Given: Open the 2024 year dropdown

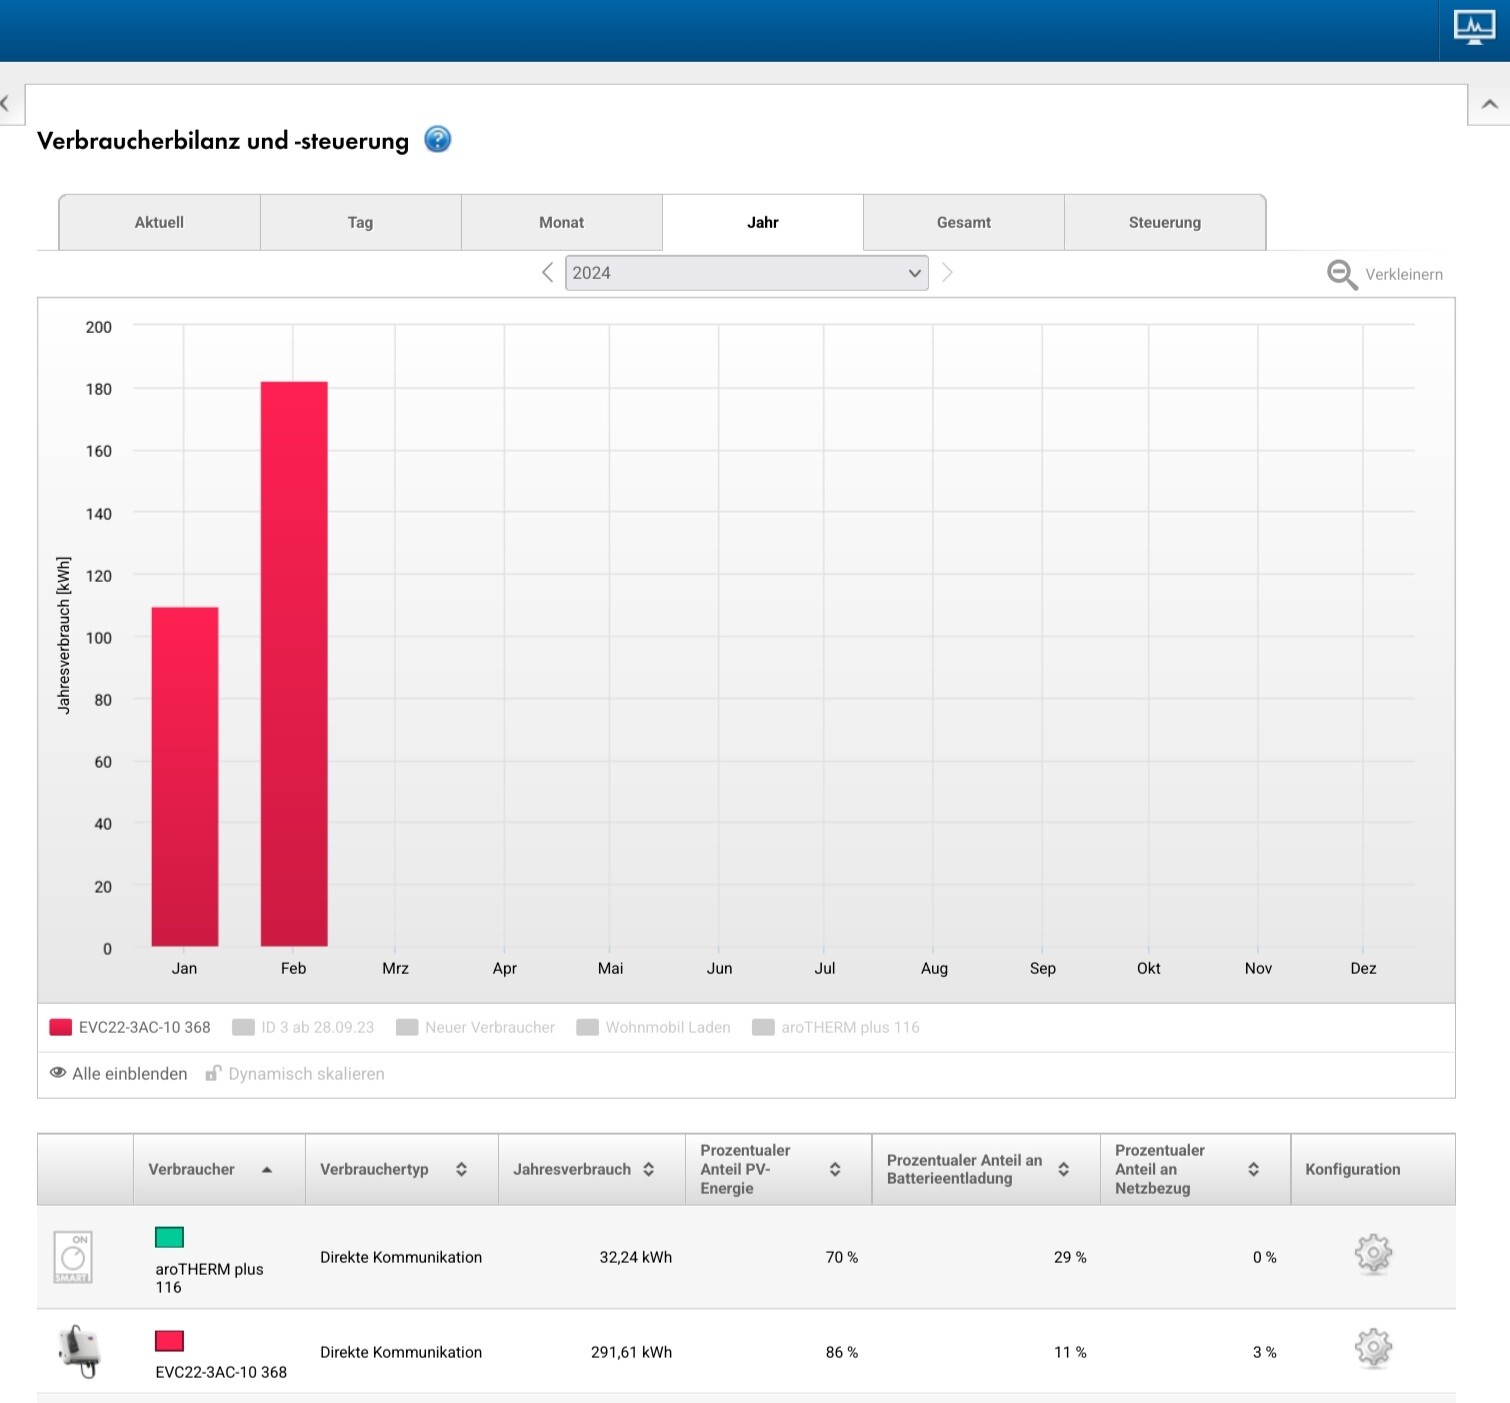Looking at the screenshot, I should coord(746,273).
